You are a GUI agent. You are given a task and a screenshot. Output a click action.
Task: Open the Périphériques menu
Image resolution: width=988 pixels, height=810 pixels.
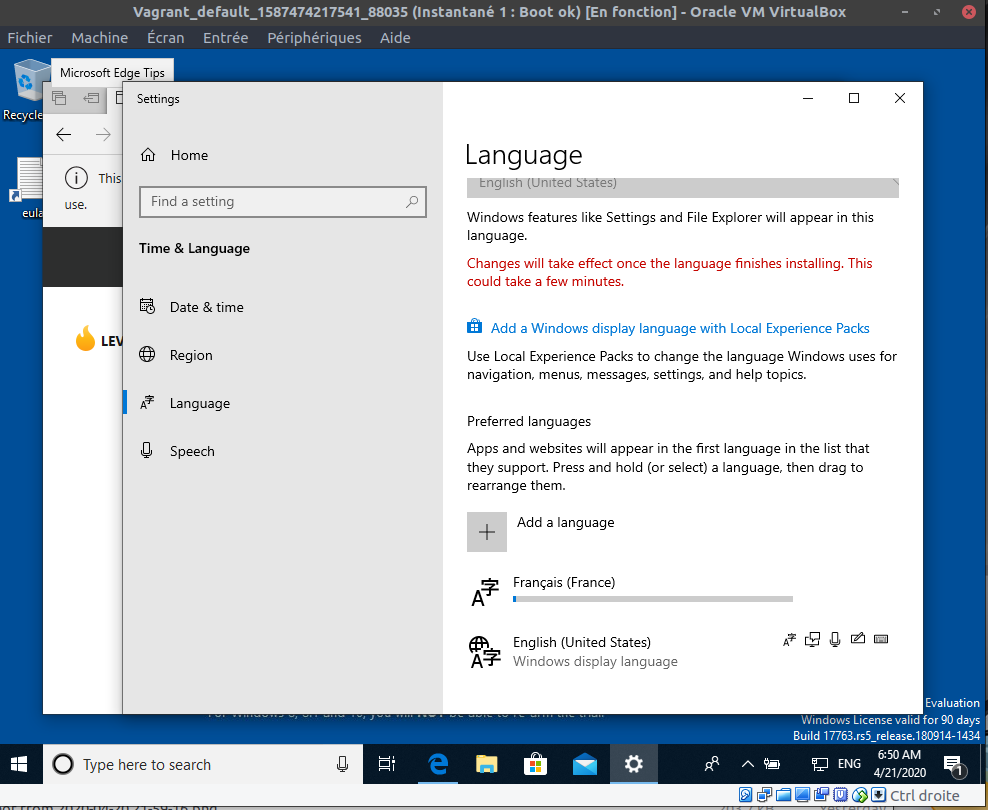314,37
